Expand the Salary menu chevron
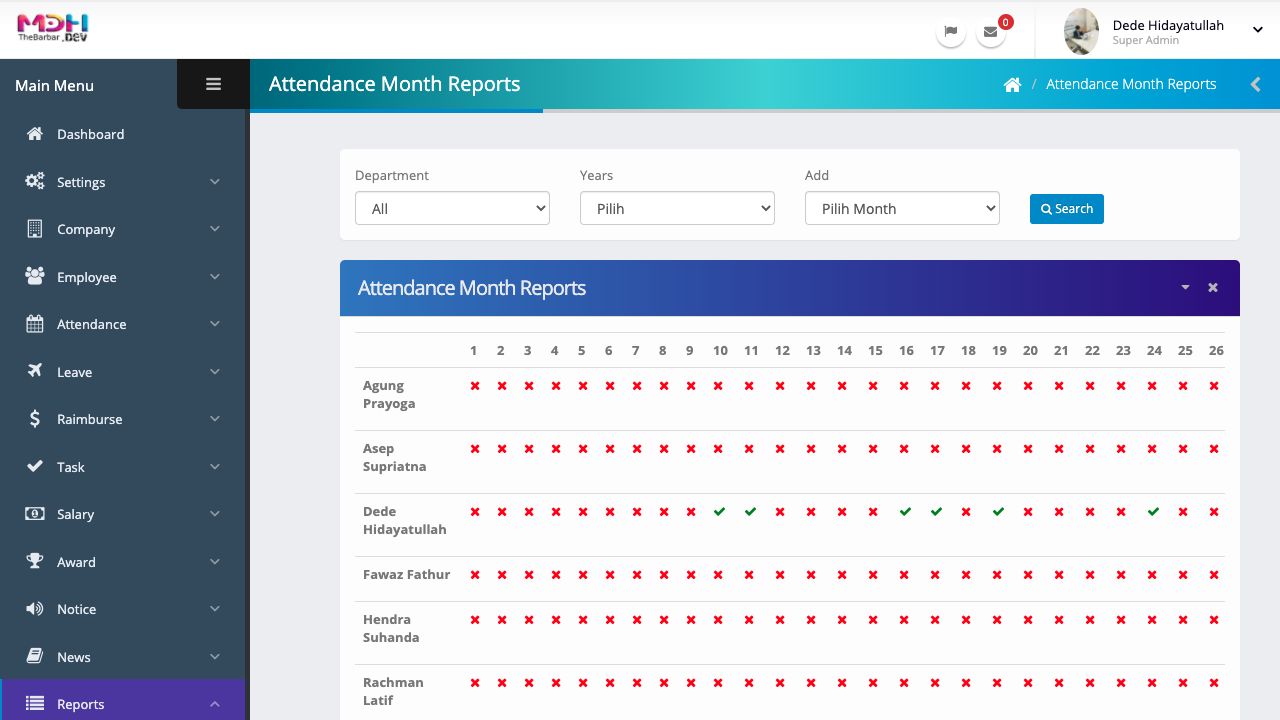Viewport: 1280px width, 720px height. point(214,514)
